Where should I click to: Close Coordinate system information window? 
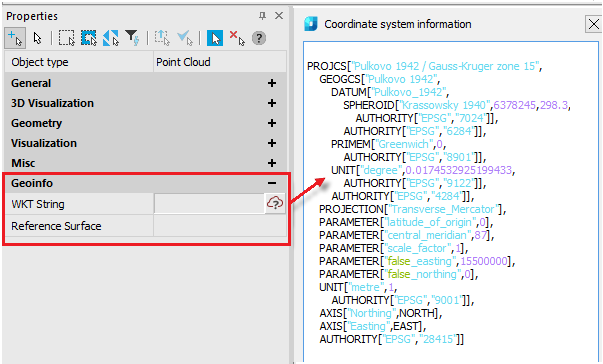593,24
